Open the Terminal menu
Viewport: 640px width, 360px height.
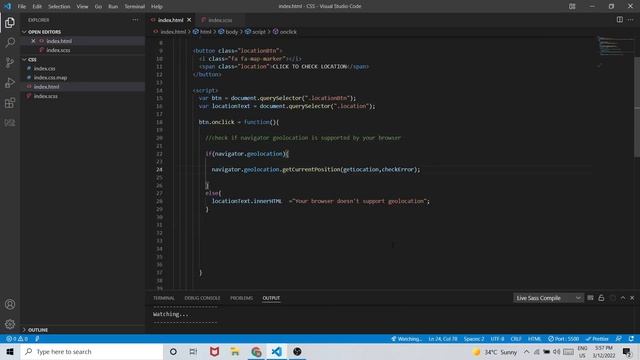(x=135, y=7)
